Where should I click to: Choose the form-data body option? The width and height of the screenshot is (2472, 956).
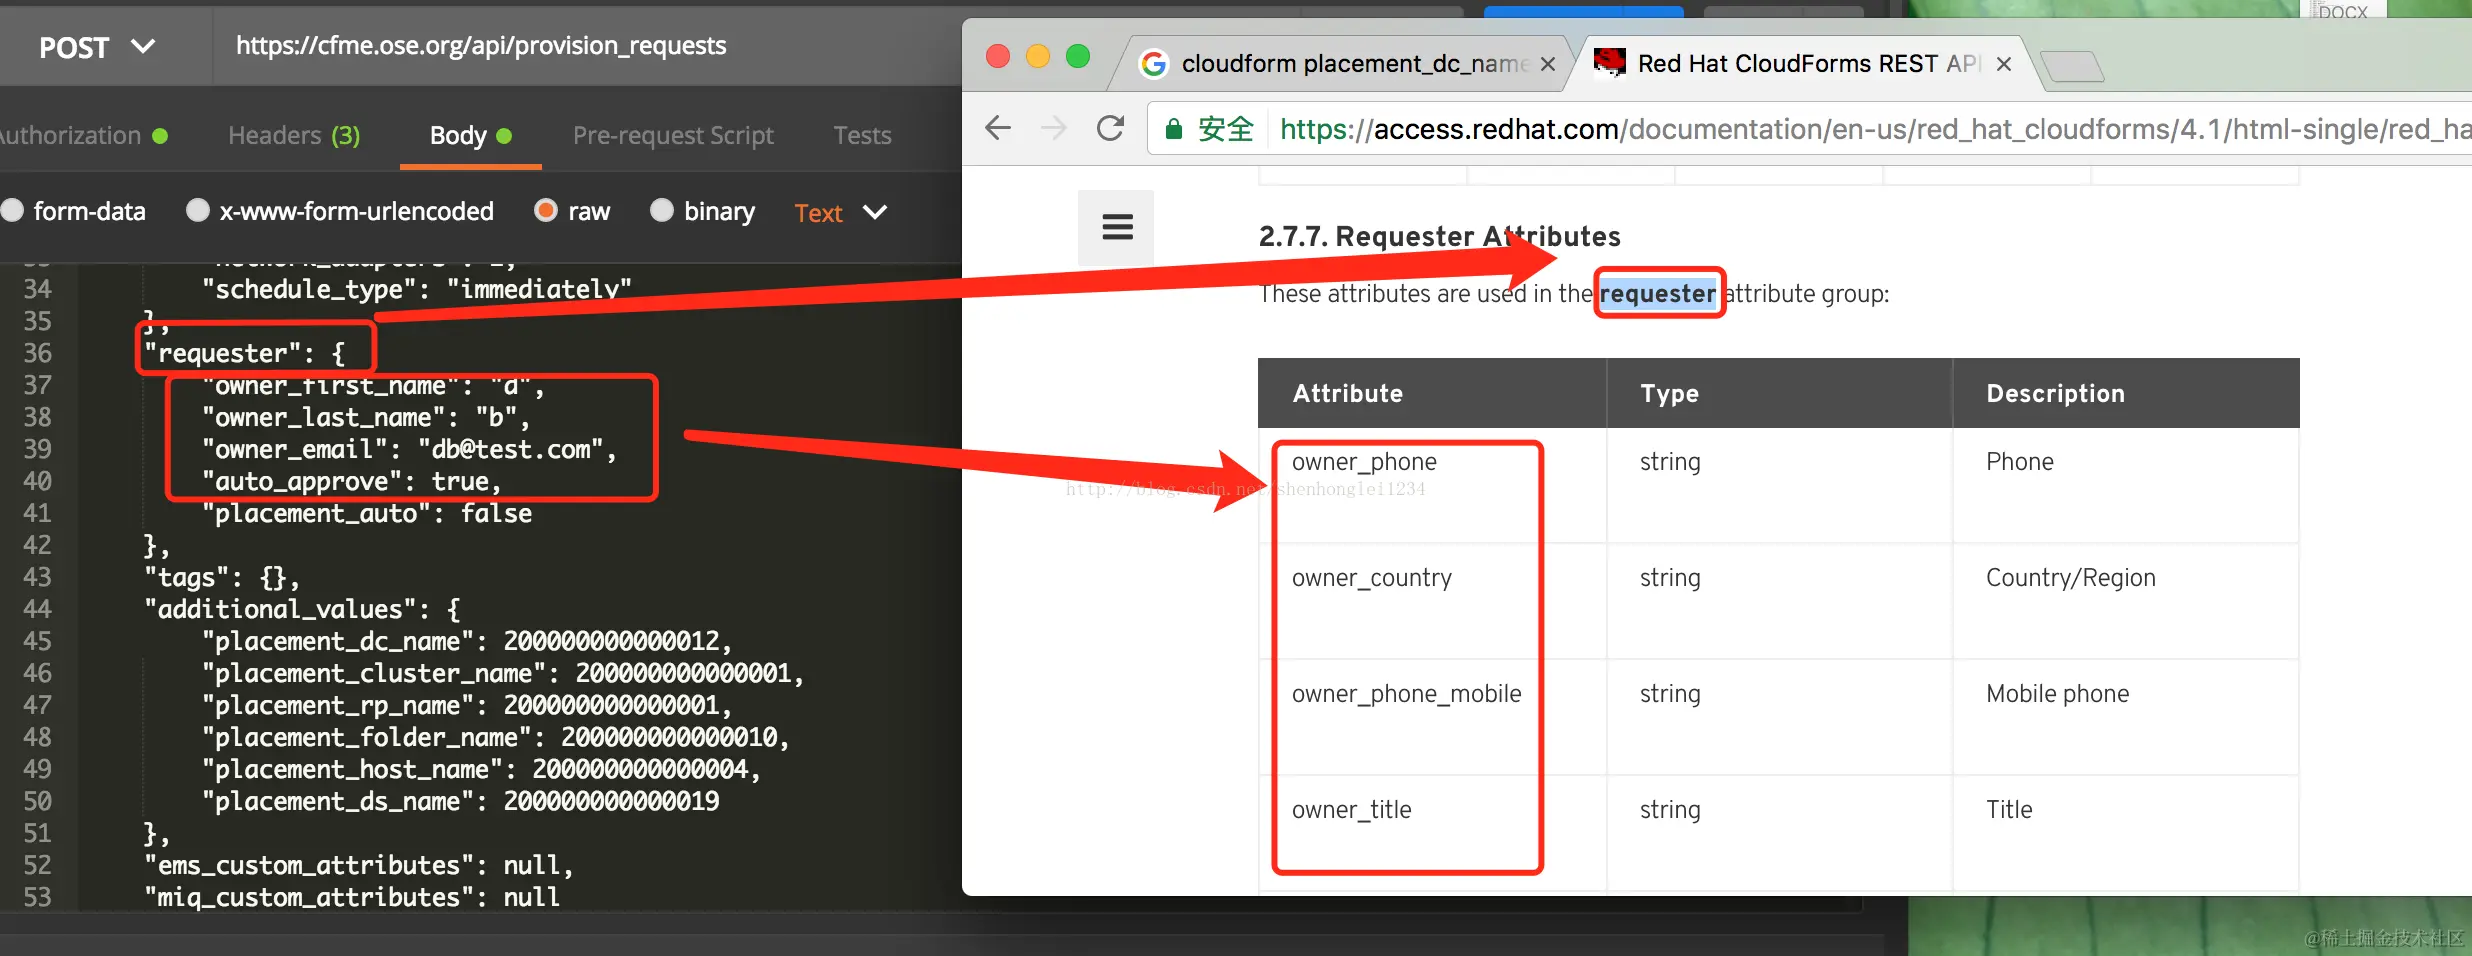(13, 210)
